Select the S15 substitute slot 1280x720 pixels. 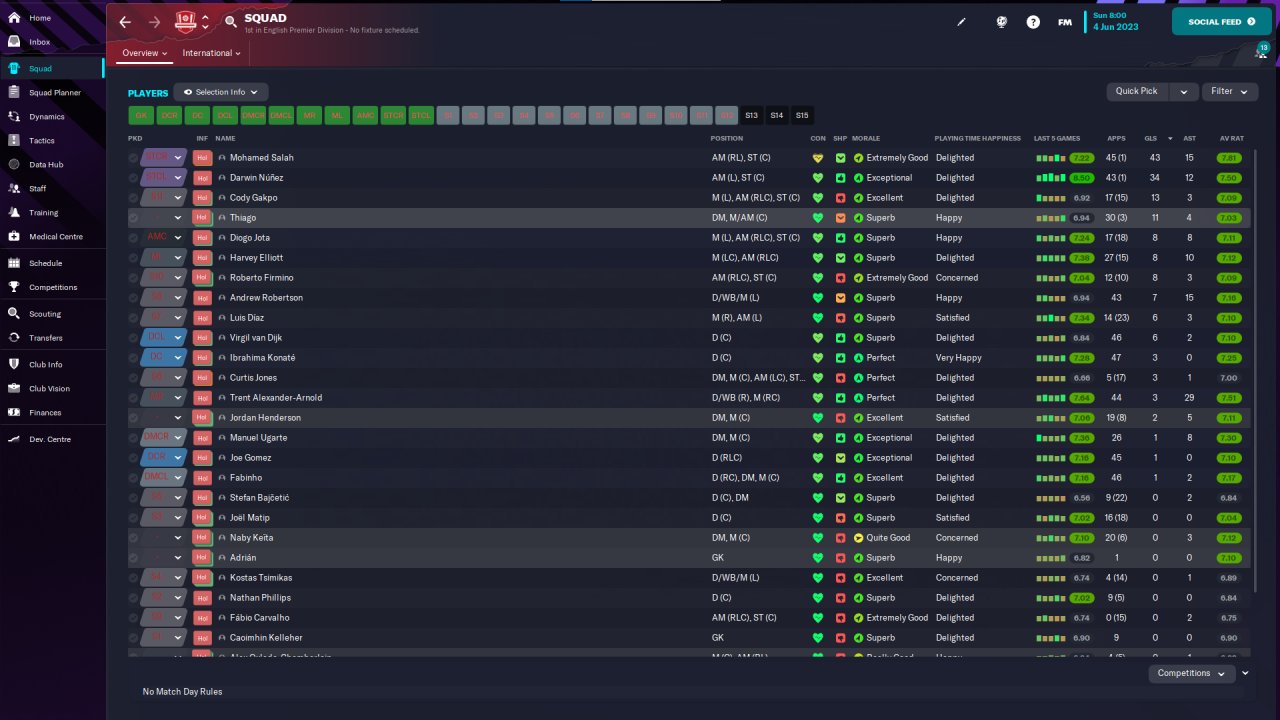(x=802, y=115)
